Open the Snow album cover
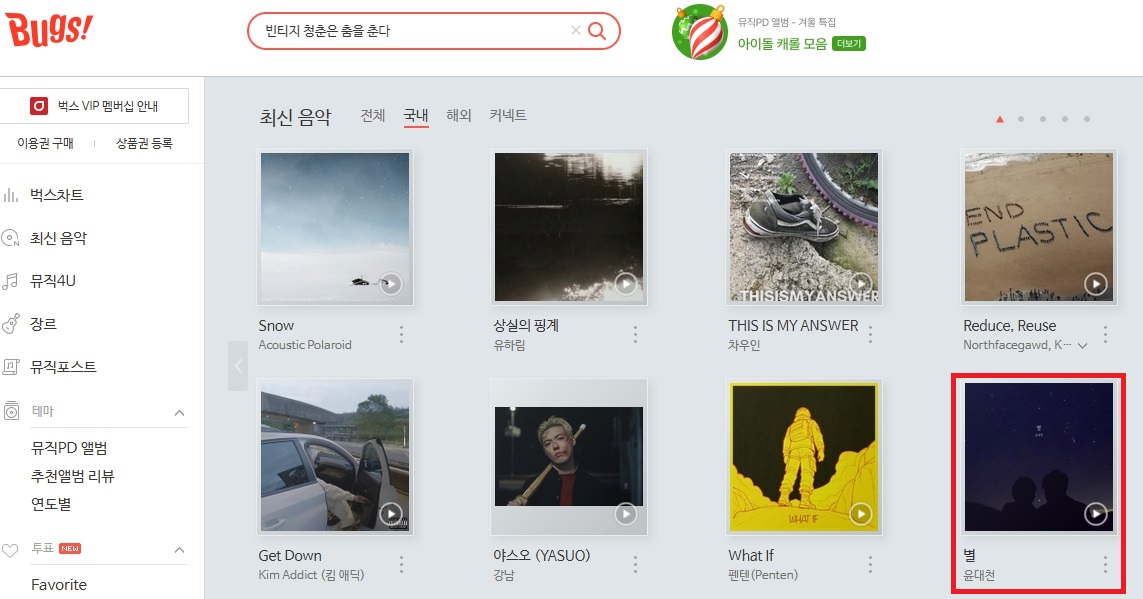 coord(335,227)
